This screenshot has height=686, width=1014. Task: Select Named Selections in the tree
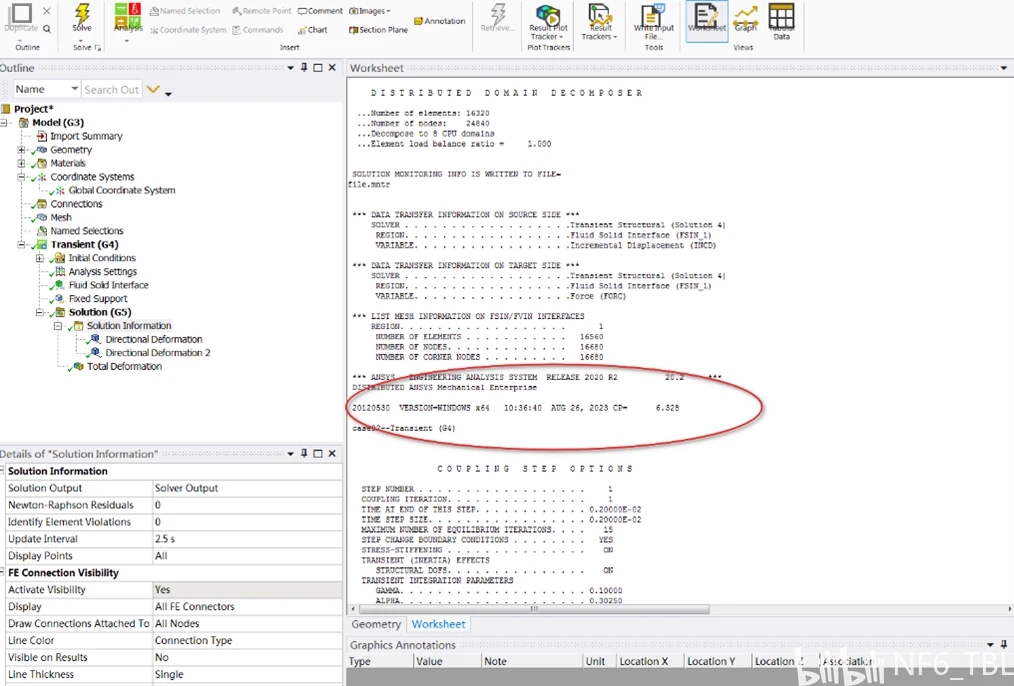click(87, 231)
